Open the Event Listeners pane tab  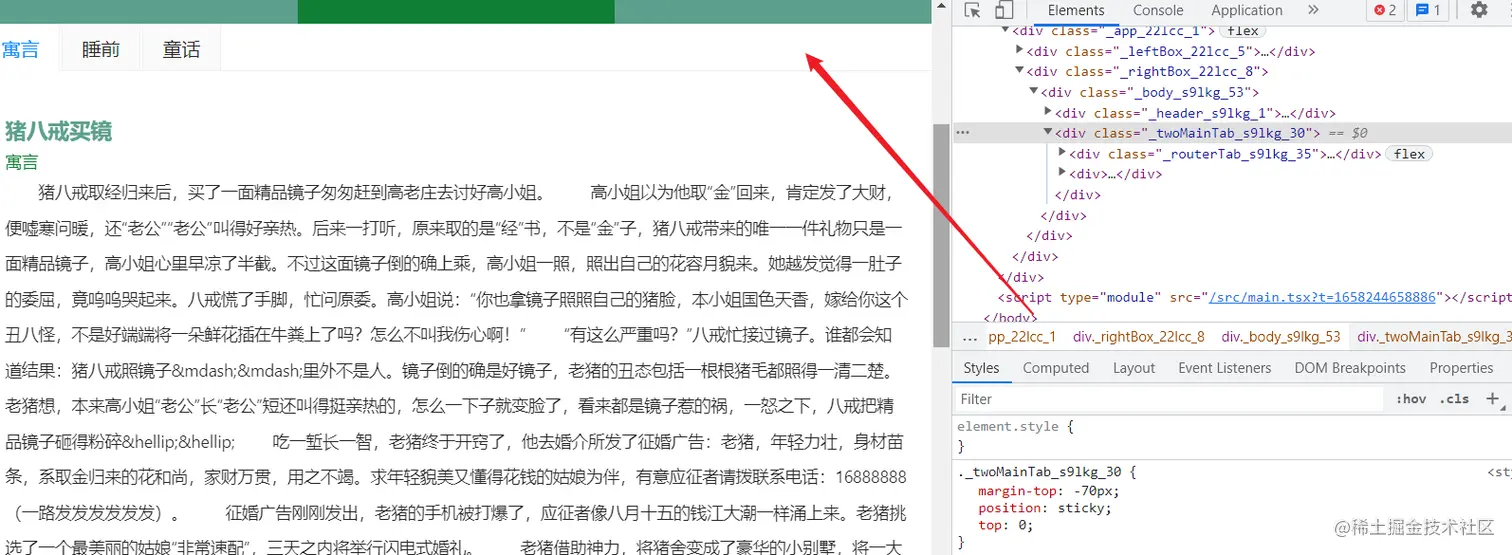[1225, 368]
